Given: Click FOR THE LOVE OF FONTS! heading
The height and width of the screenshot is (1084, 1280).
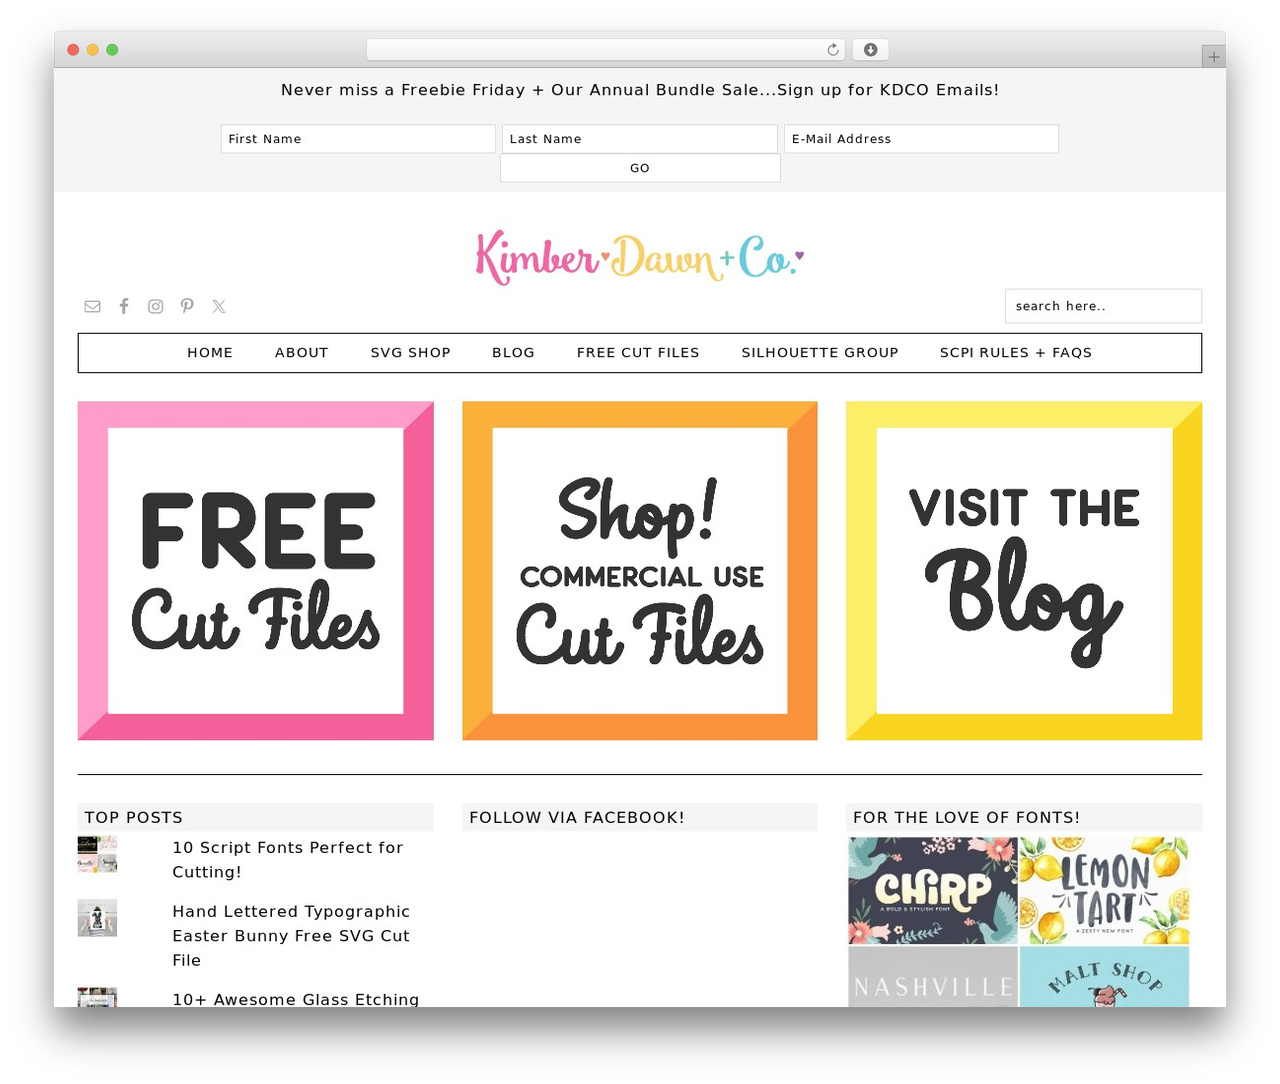Looking at the screenshot, I should pos(966,817).
